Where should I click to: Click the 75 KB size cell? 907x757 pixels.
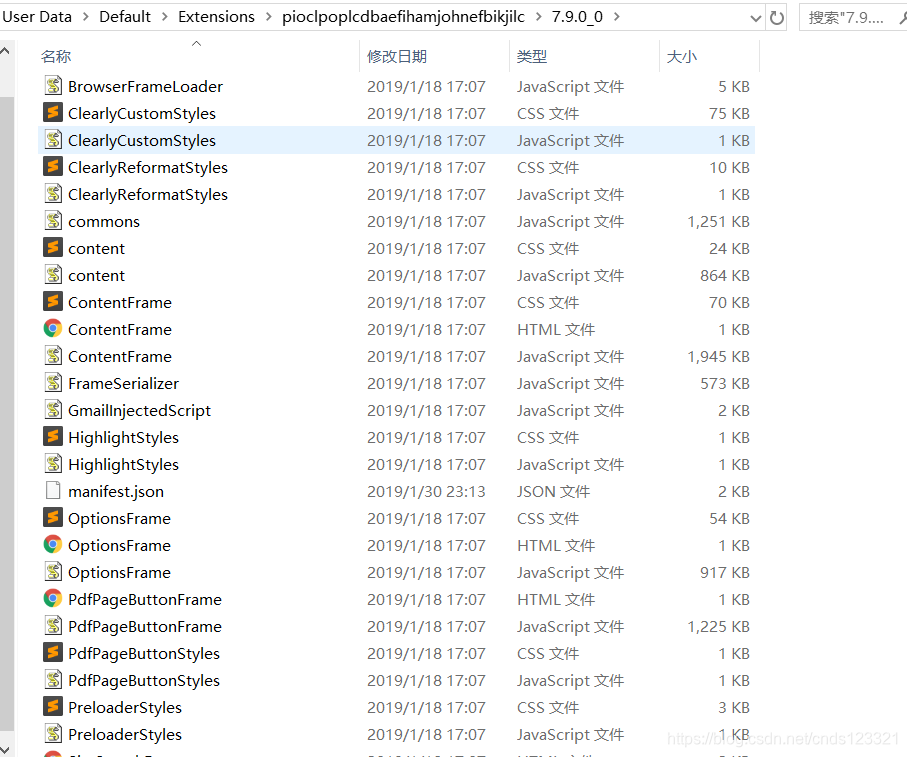(x=729, y=113)
